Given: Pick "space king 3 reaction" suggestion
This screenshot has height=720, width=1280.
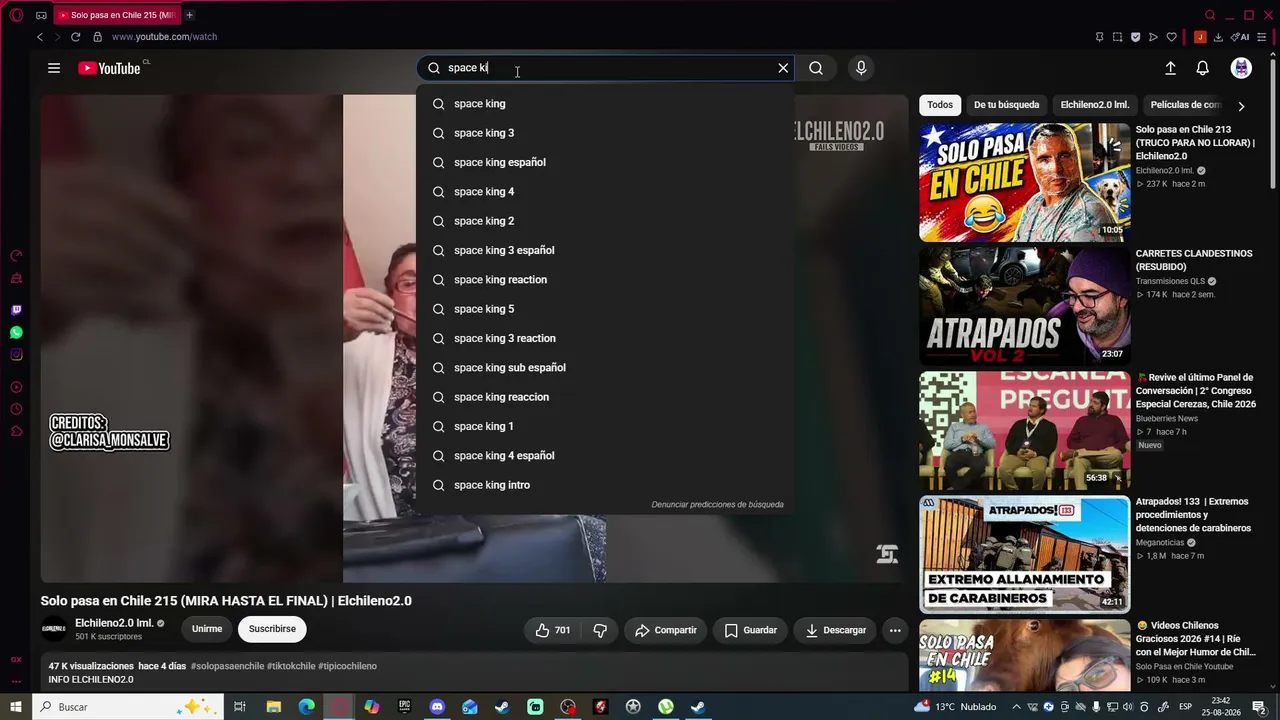Looking at the screenshot, I should pos(605,338).
